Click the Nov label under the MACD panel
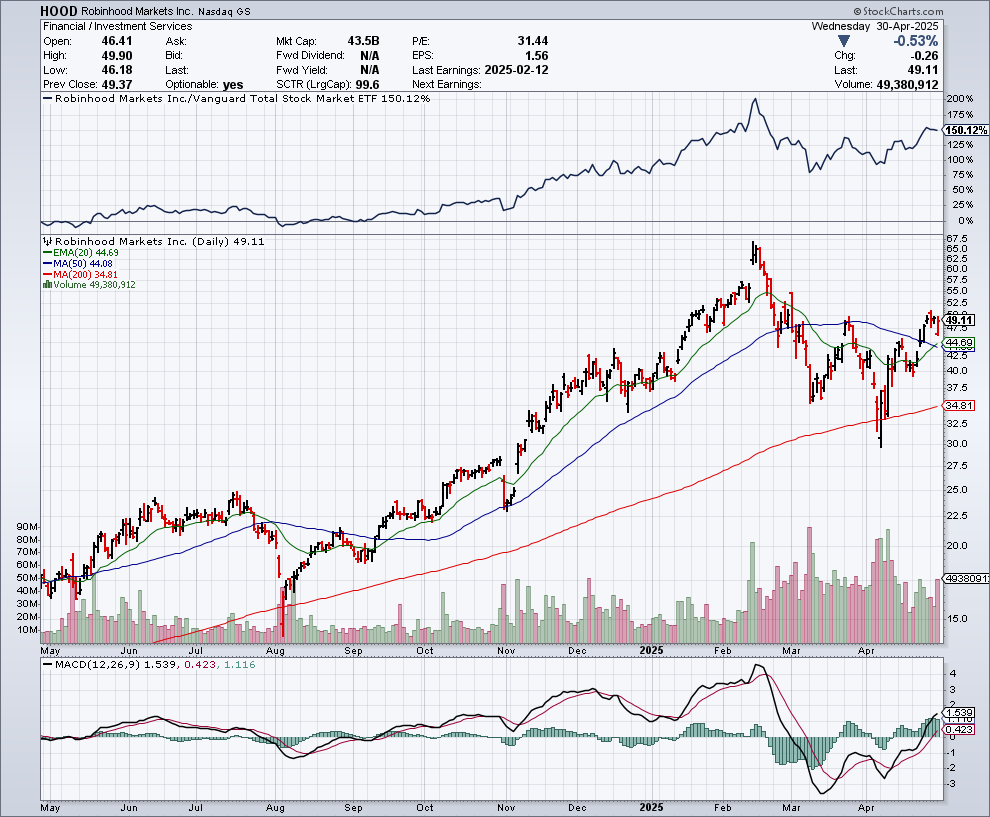Screen dimensions: 990x817 click(x=506, y=808)
